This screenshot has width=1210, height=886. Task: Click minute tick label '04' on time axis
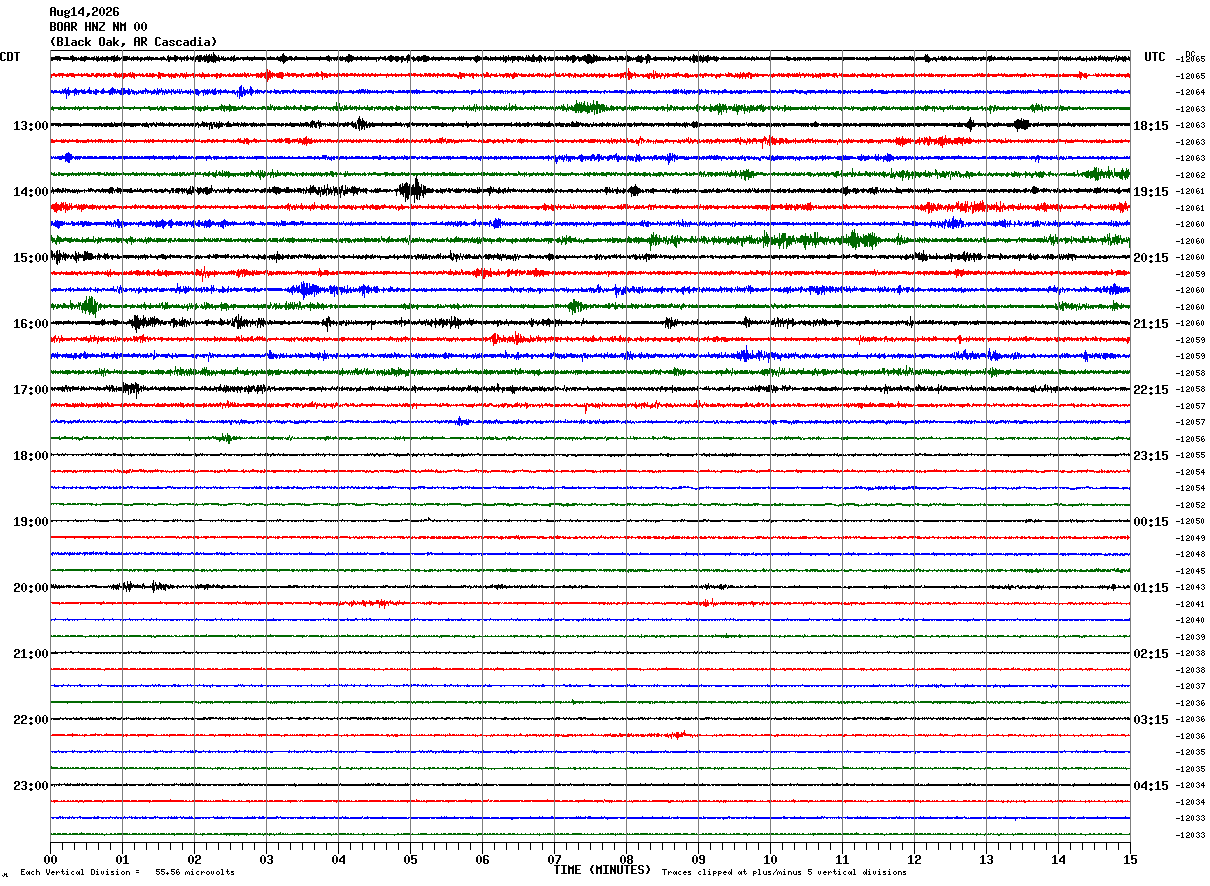(x=338, y=859)
